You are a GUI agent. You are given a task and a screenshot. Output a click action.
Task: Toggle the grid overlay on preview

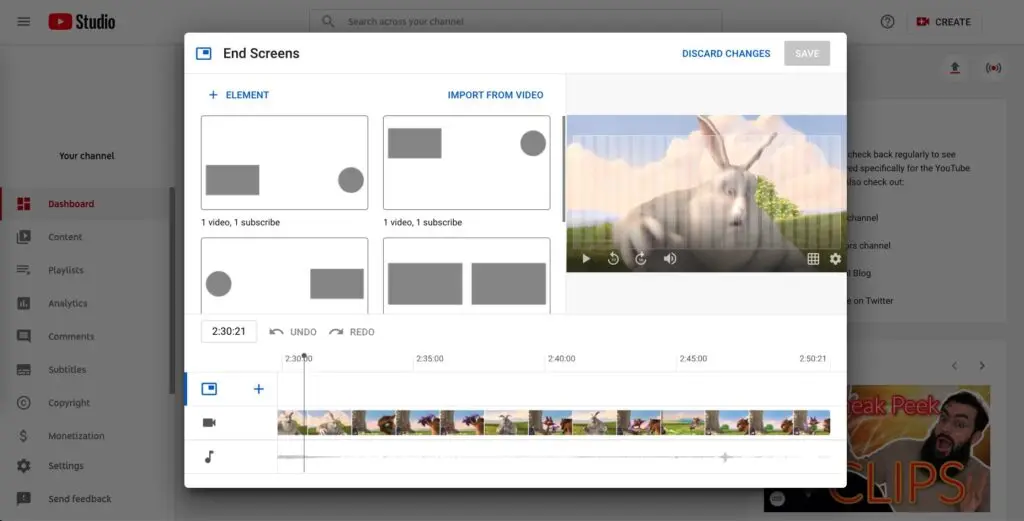[813, 259]
